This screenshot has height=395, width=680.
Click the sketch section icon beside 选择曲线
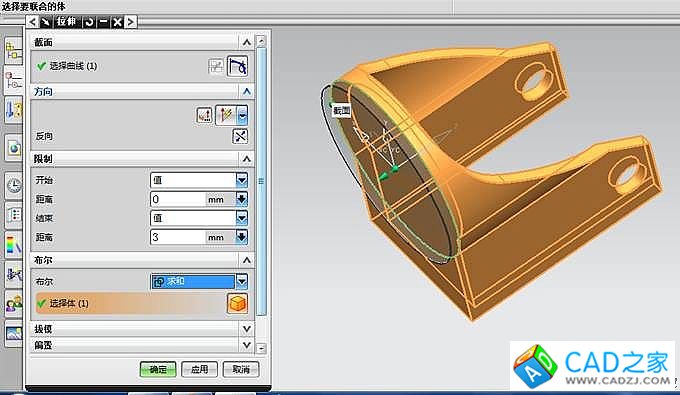click(216, 66)
